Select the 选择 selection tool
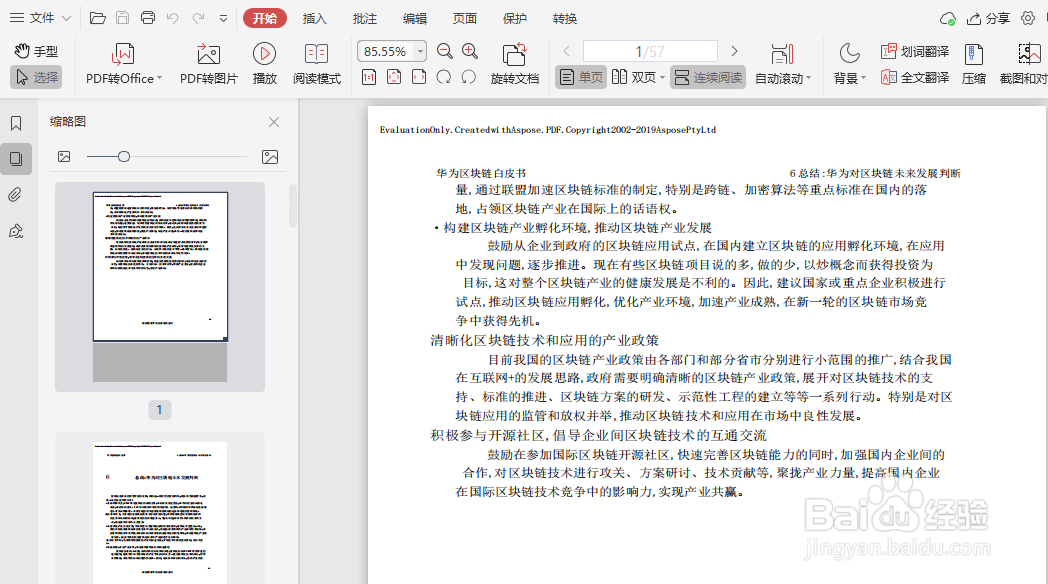Screen dimensions: 1048x584 (37, 78)
